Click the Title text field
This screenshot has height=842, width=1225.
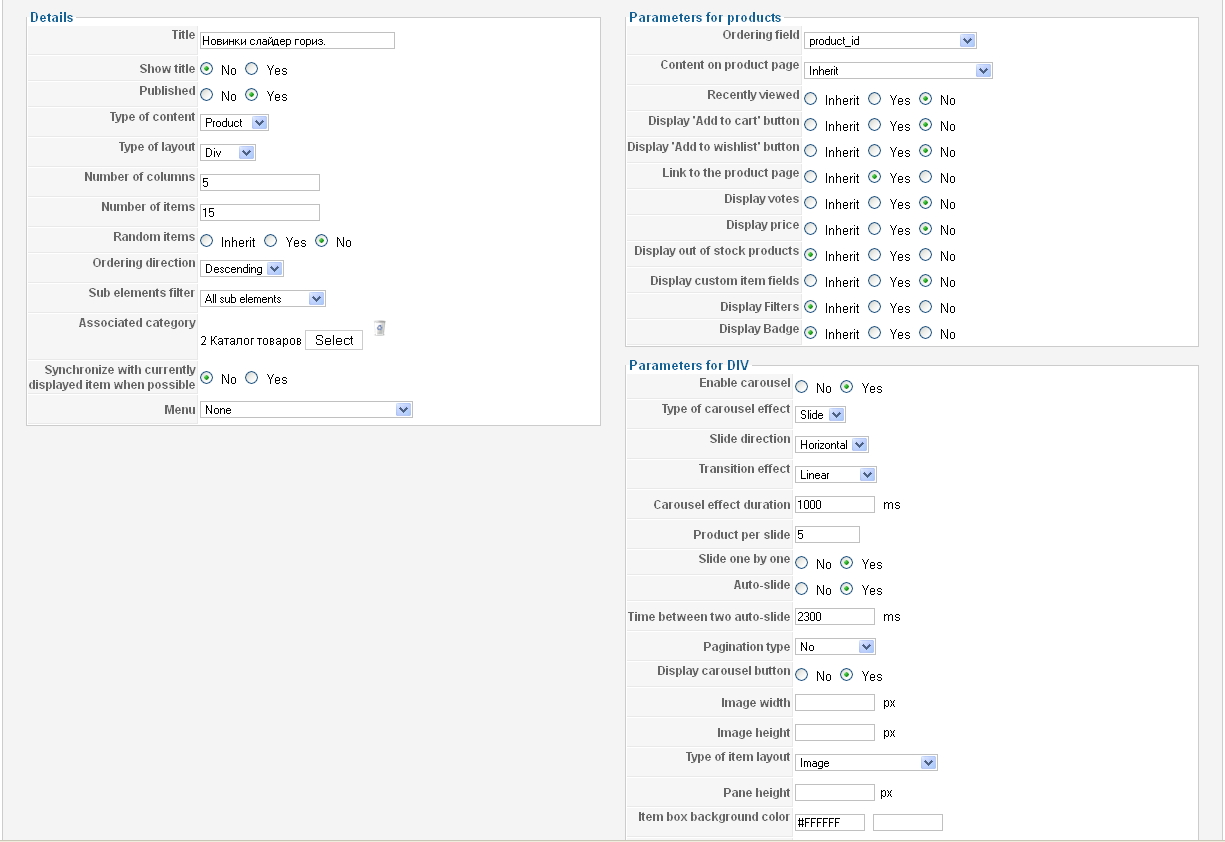pos(297,41)
